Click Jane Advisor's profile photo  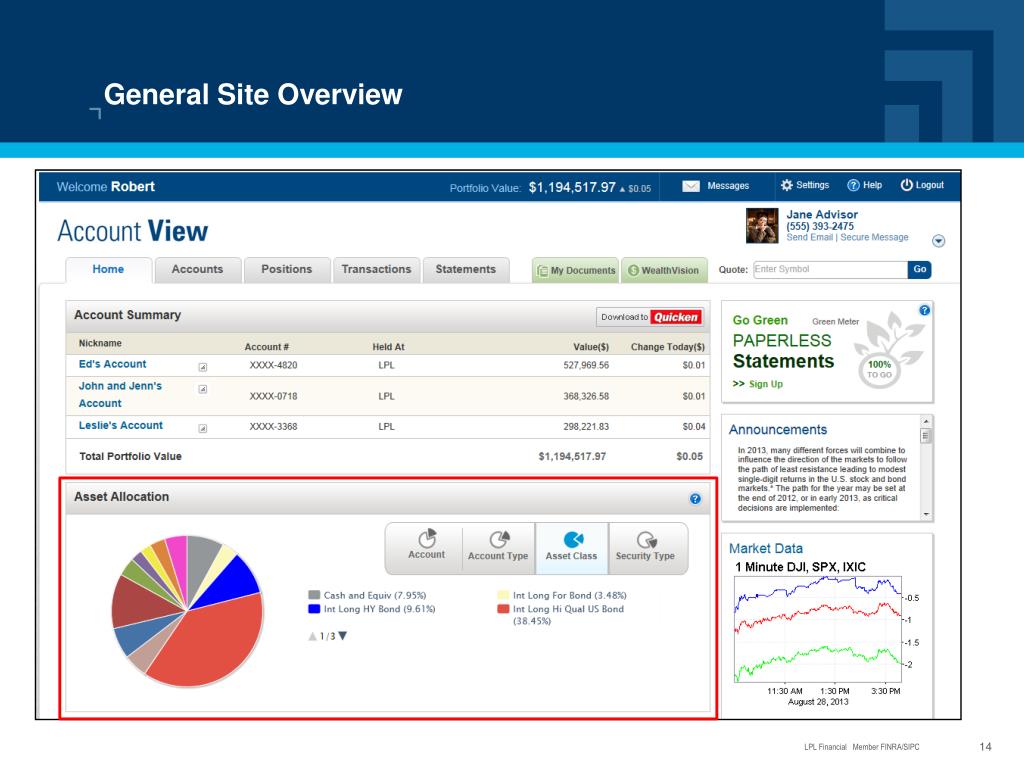762,225
